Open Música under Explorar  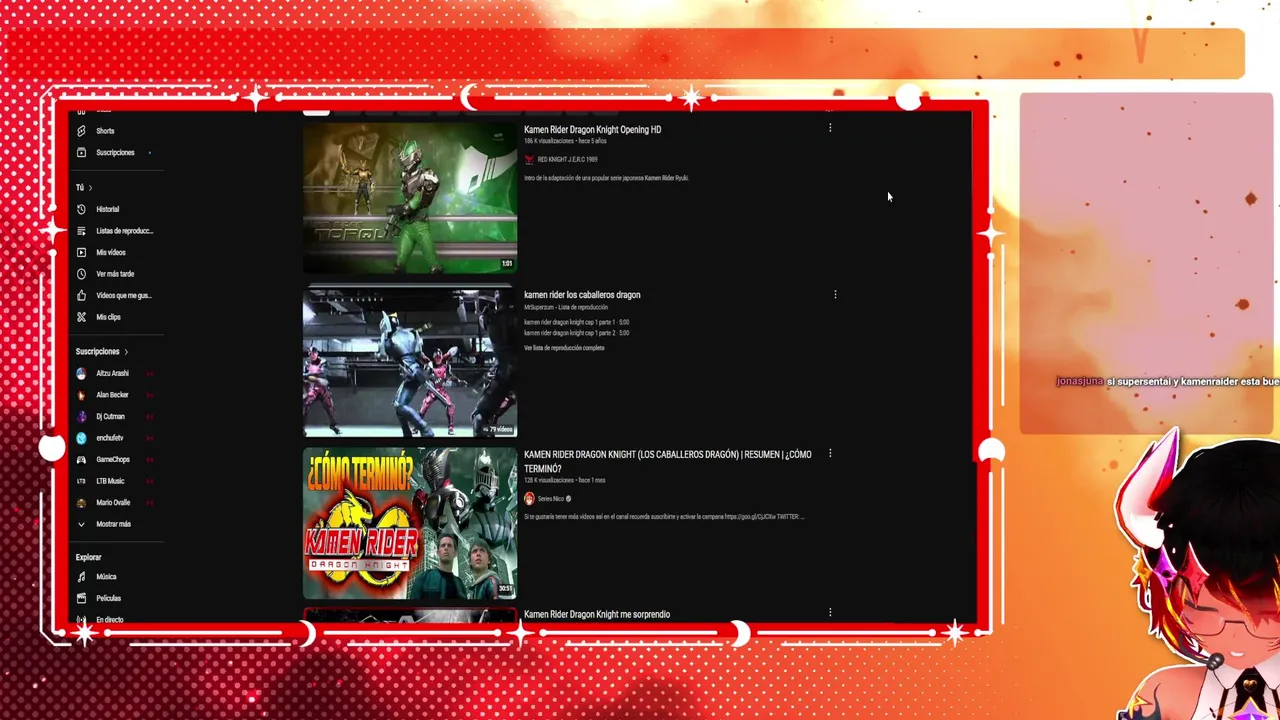coord(105,577)
